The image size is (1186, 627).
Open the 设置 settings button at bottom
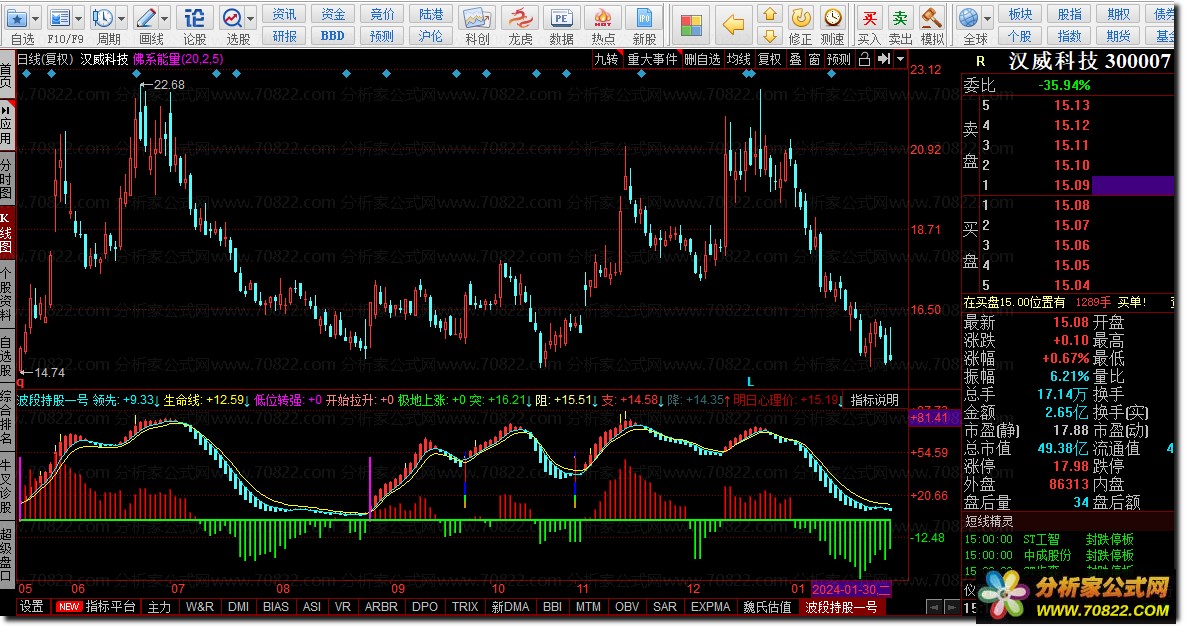[x=32, y=607]
